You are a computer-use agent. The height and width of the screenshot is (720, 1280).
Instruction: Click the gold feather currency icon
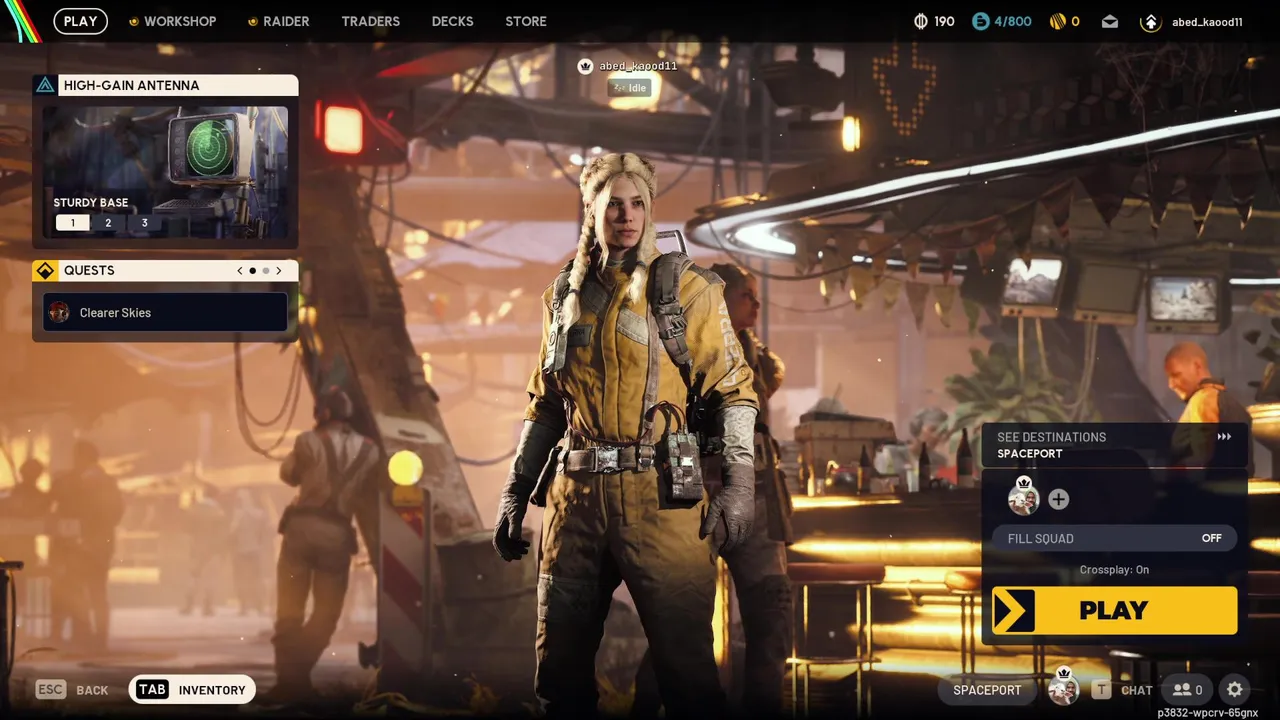click(1057, 21)
